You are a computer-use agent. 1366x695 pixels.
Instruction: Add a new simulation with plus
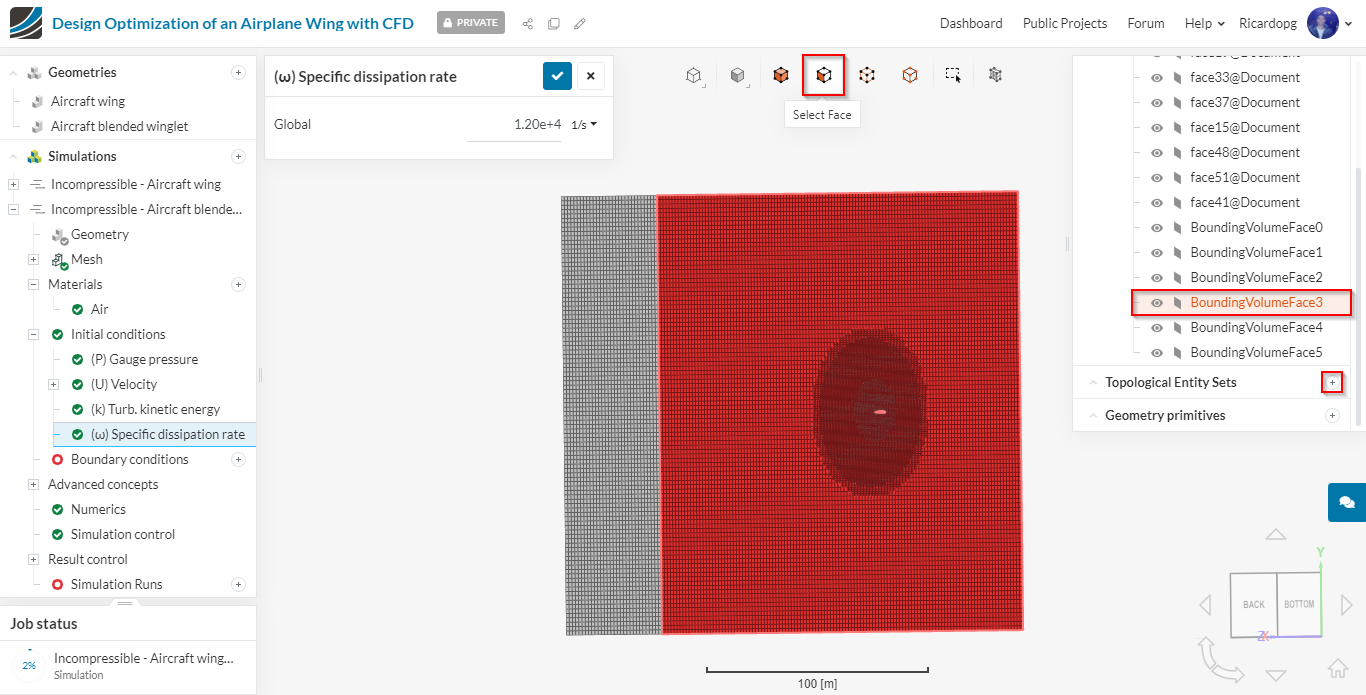(x=238, y=156)
